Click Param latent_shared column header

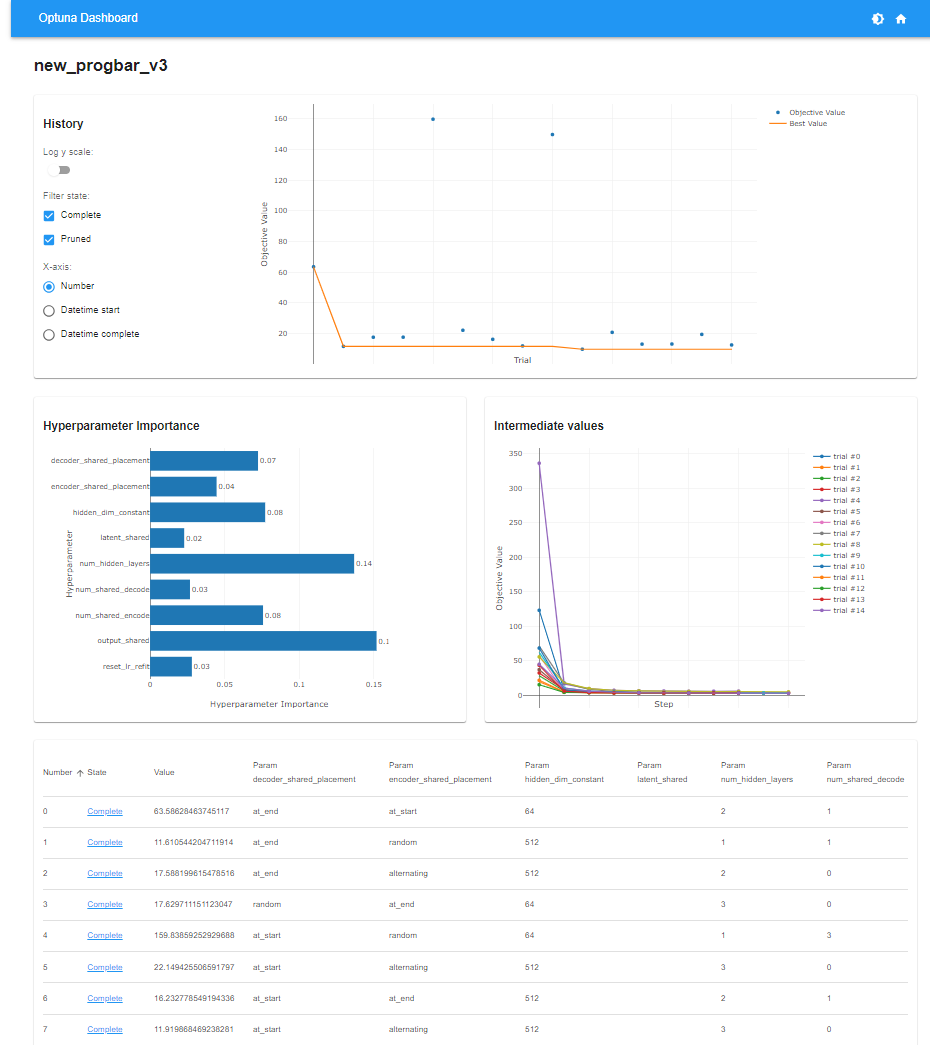pos(662,772)
